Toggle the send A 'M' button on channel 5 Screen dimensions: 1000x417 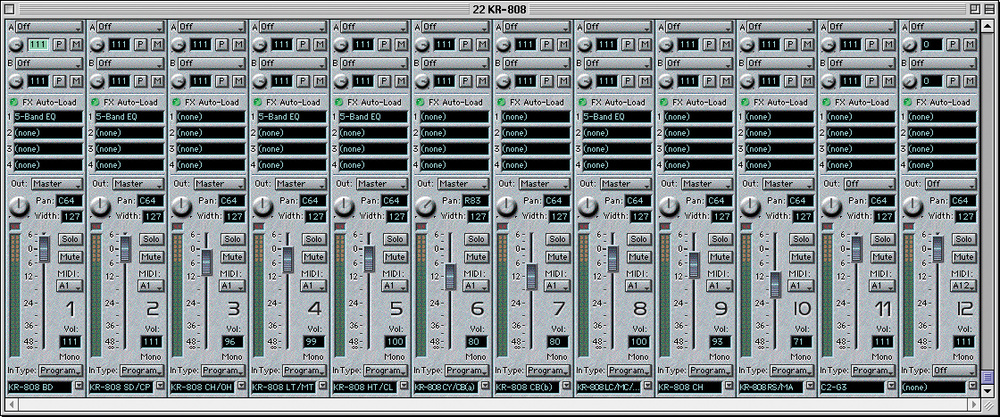401,45
